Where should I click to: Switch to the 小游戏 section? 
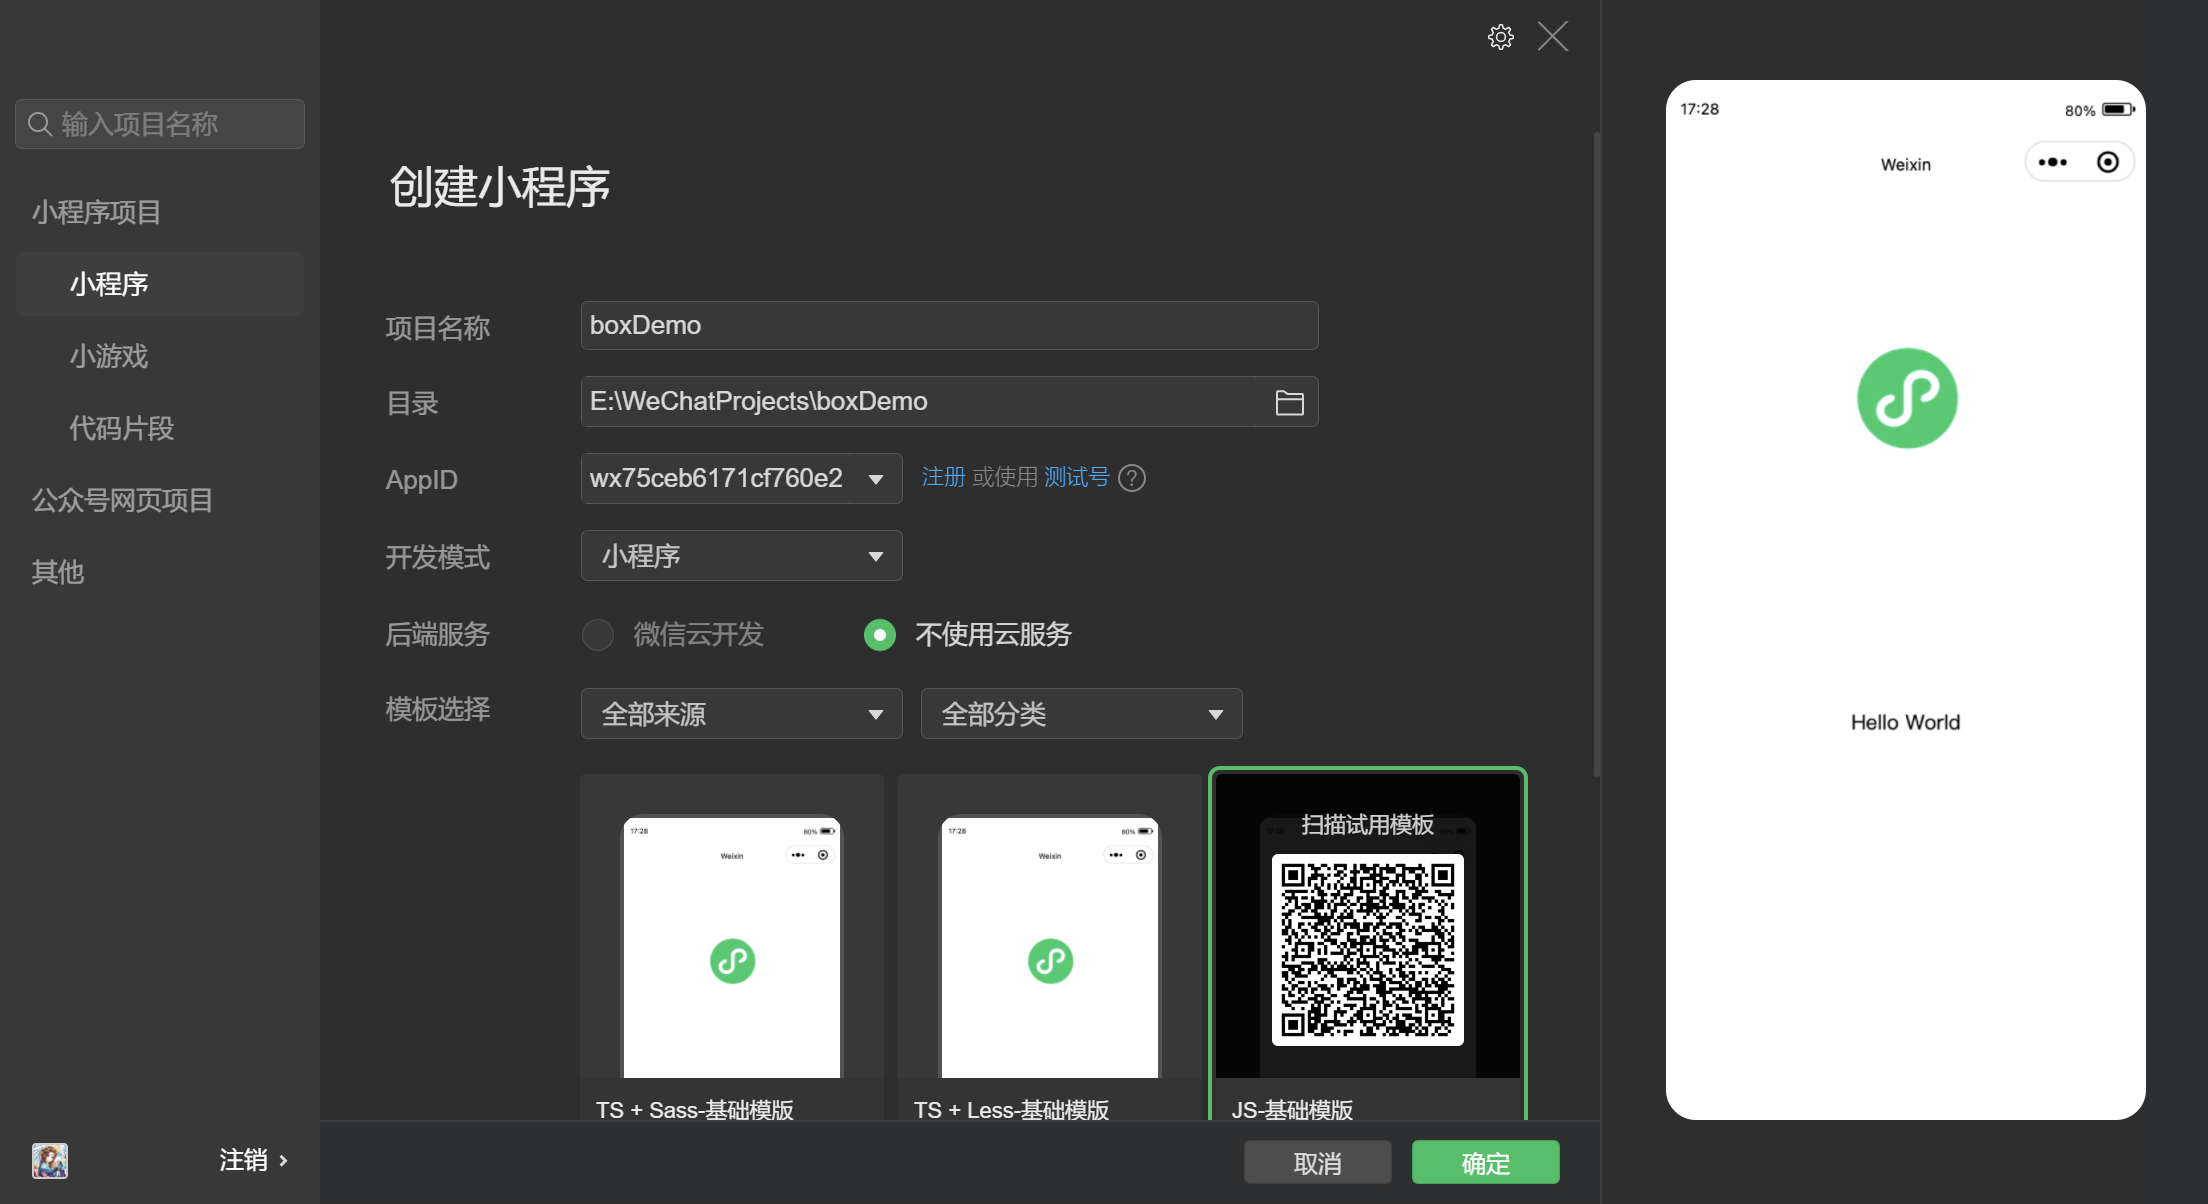(x=109, y=356)
